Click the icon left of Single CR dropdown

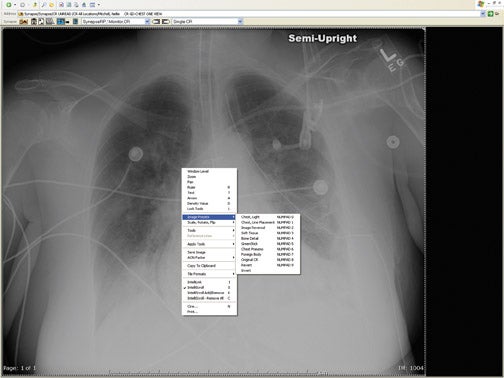click(x=166, y=22)
